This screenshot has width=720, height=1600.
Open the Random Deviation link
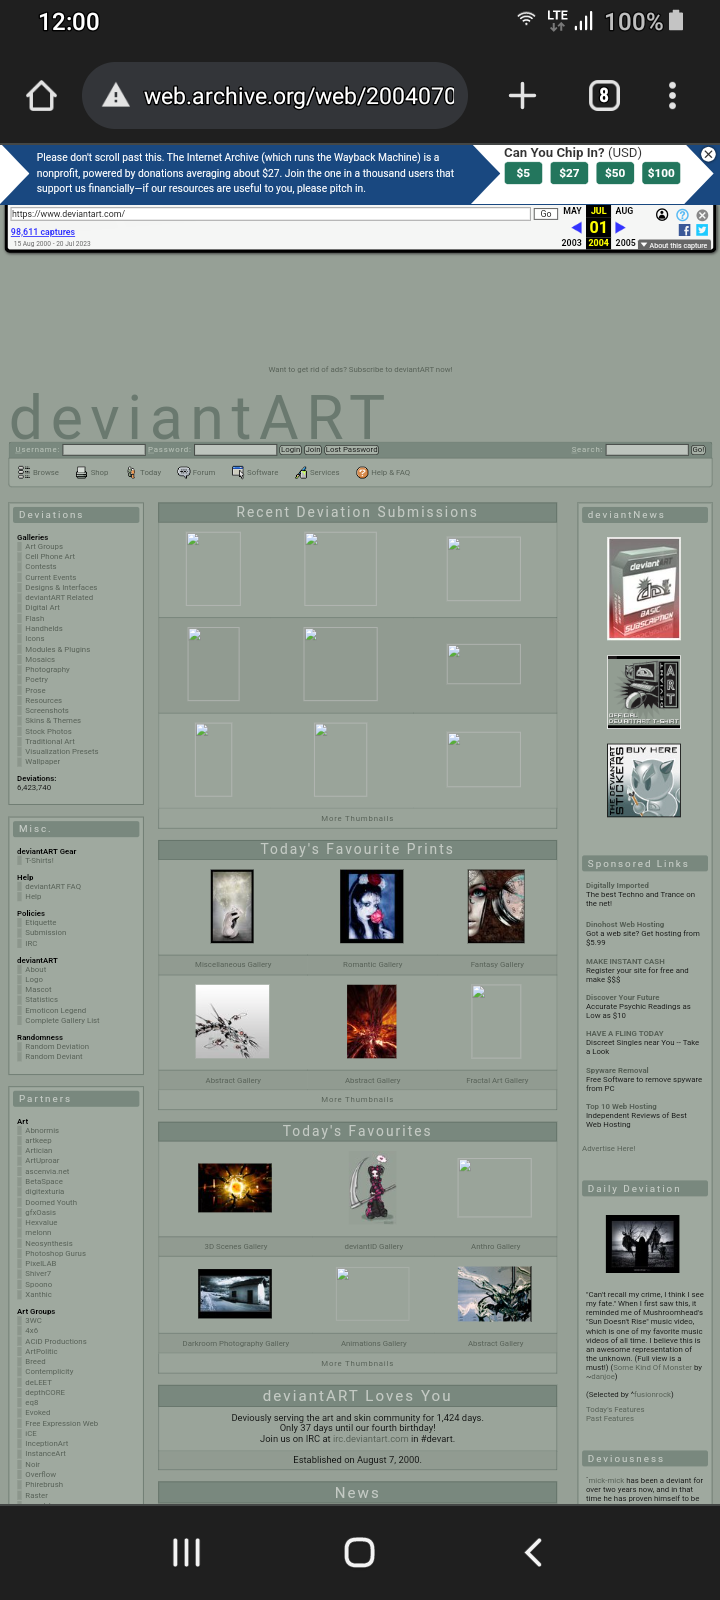pos(57,1047)
